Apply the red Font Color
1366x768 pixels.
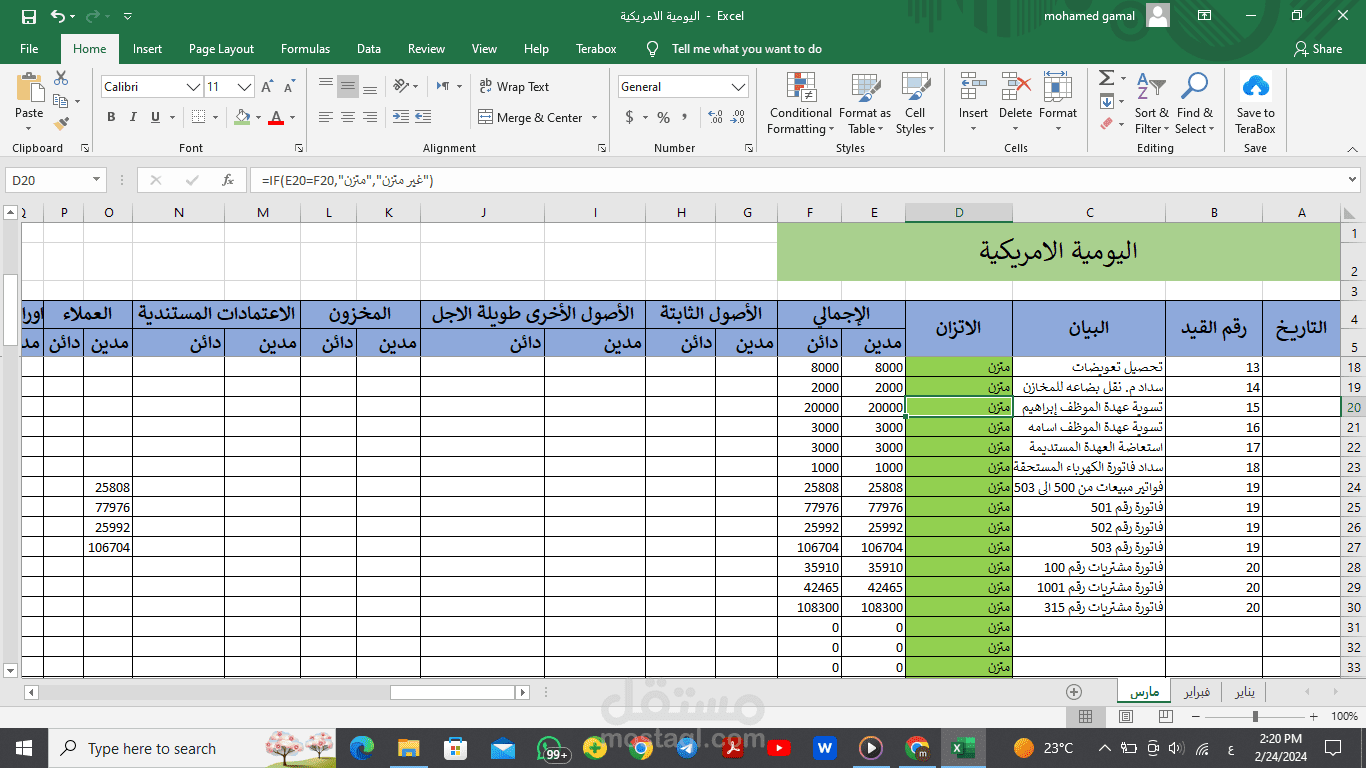(276, 118)
